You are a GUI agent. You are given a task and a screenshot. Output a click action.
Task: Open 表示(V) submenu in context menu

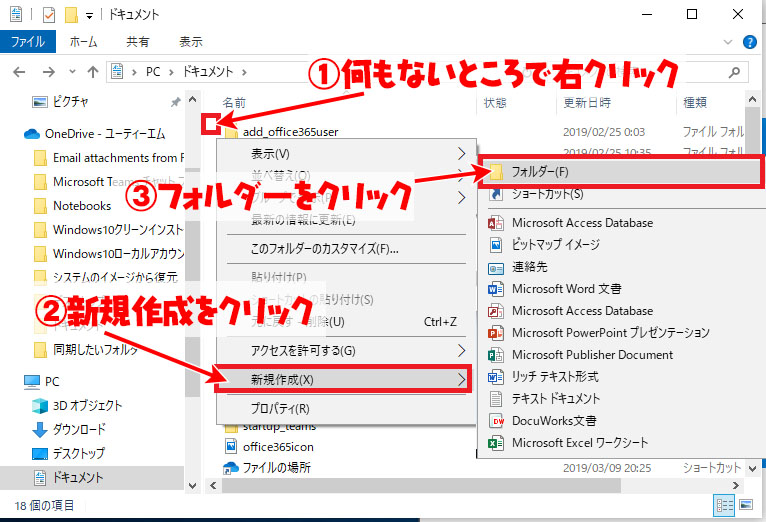346,154
